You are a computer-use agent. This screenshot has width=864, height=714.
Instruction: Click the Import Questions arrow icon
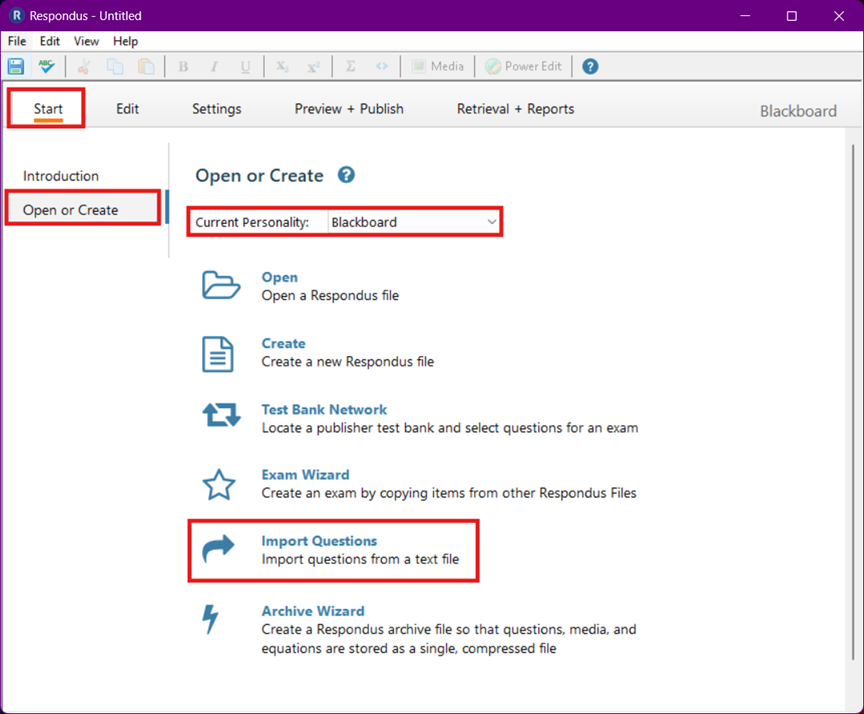point(218,549)
